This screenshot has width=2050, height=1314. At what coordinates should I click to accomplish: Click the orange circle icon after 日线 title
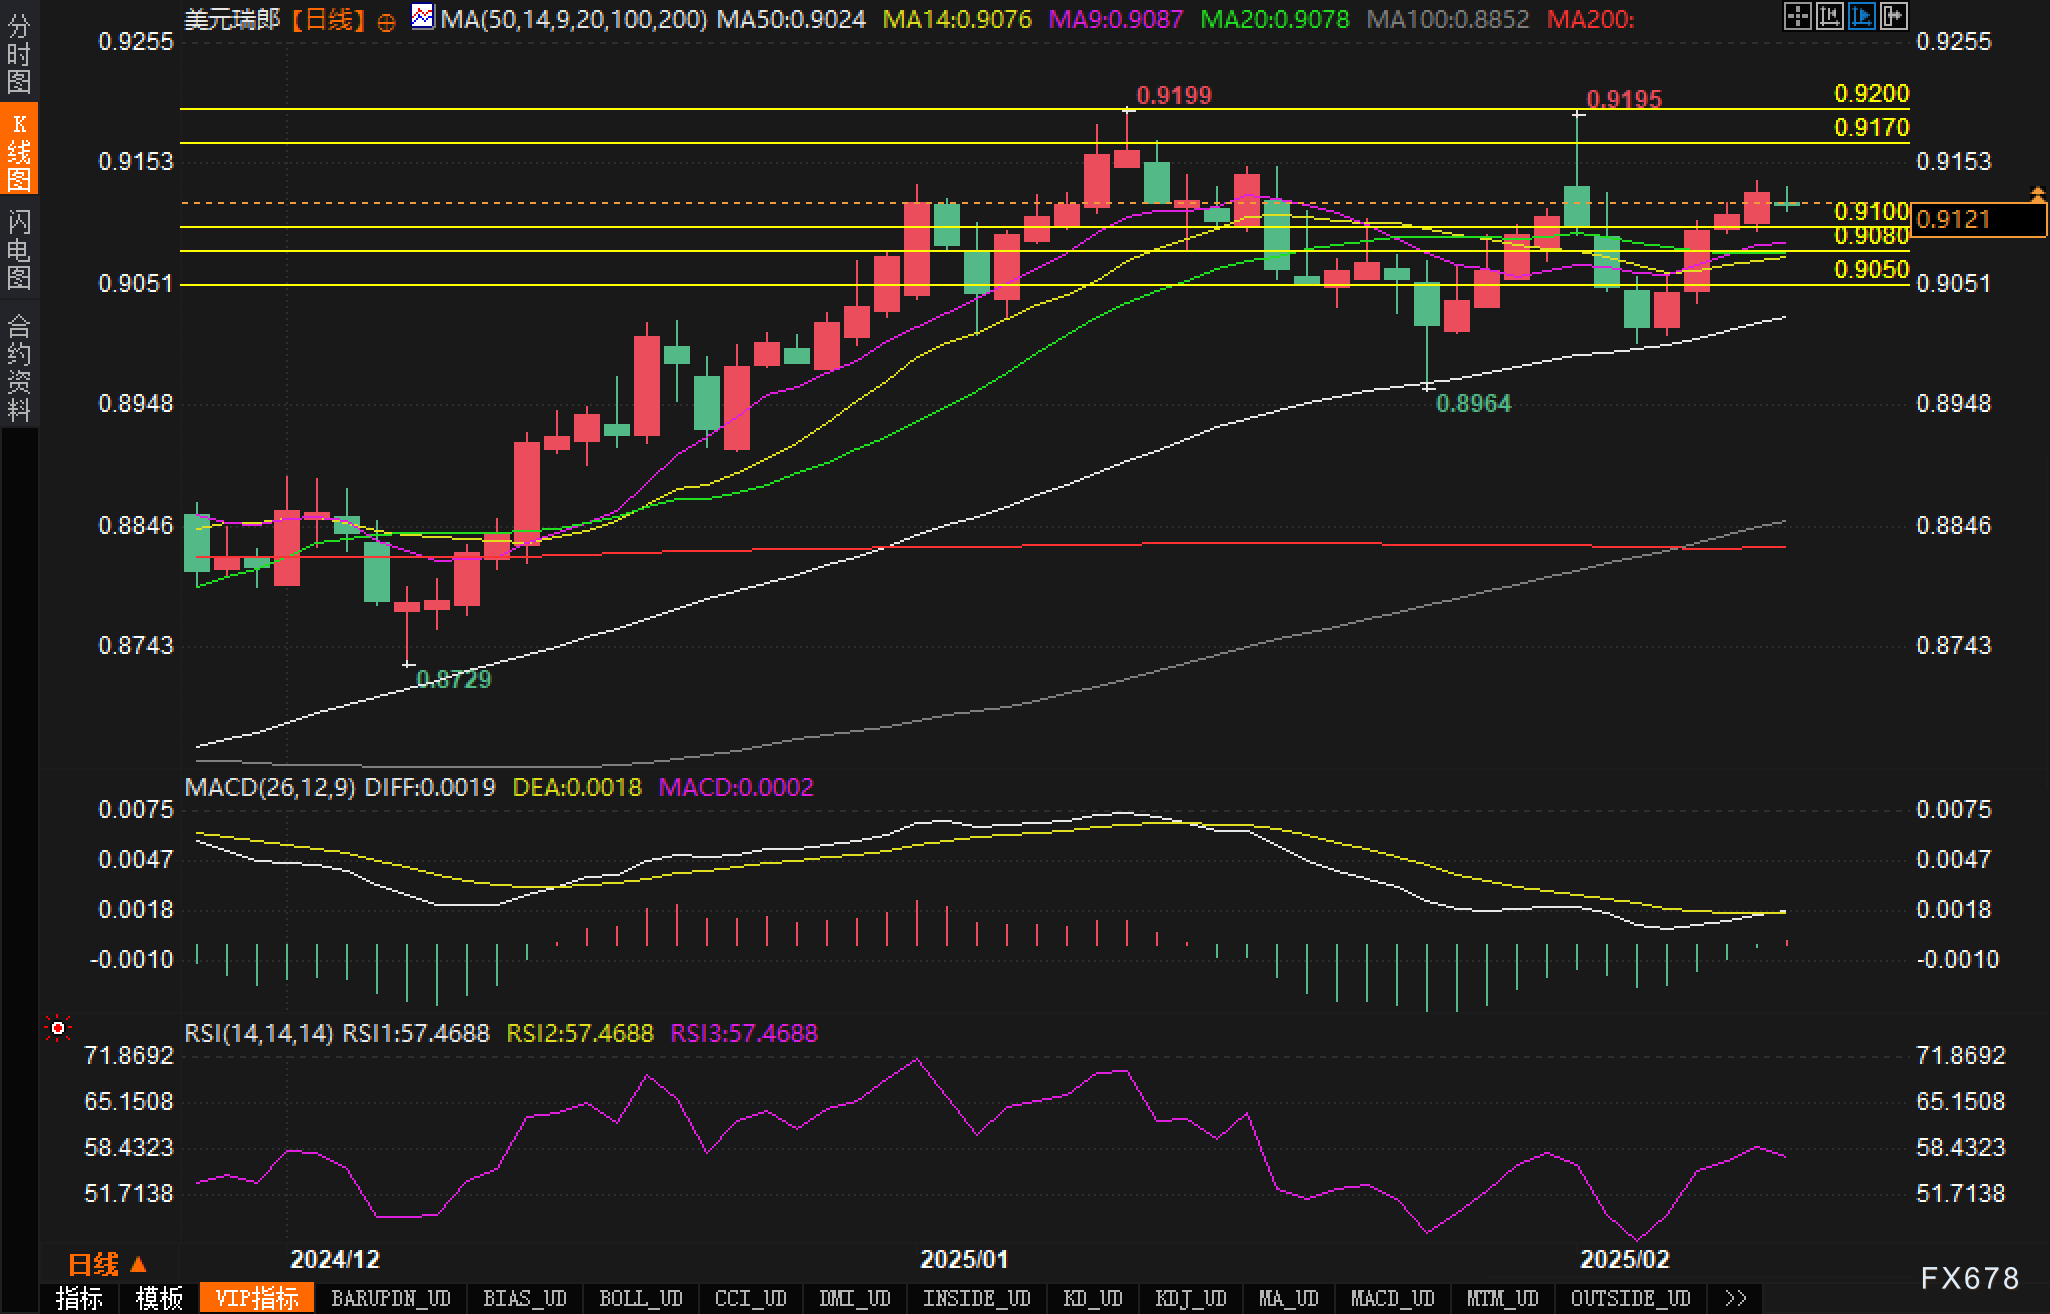[x=386, y=21]
